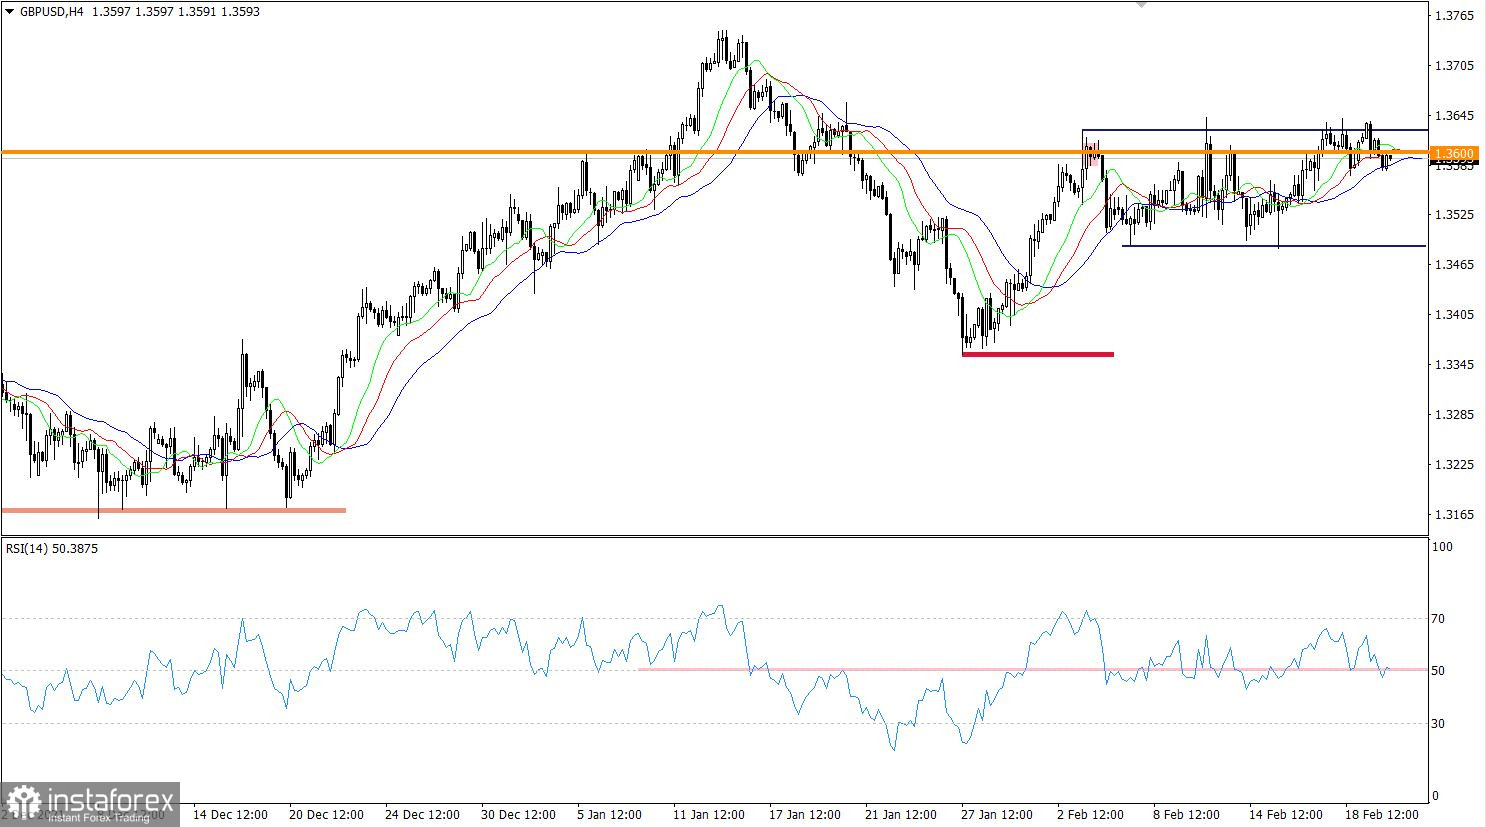Click the RSI(14) 50.3875 indicator label

(52, 548)
